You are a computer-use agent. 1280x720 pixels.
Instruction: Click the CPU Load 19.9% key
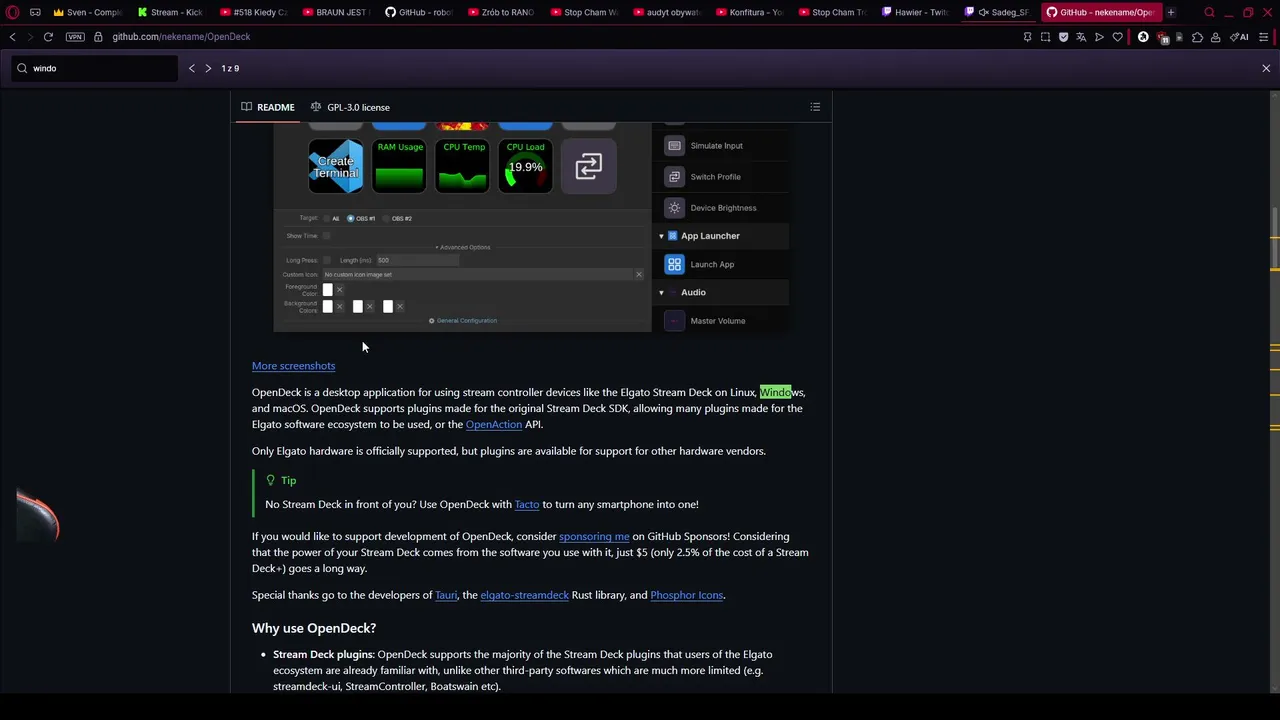[526, 166]
